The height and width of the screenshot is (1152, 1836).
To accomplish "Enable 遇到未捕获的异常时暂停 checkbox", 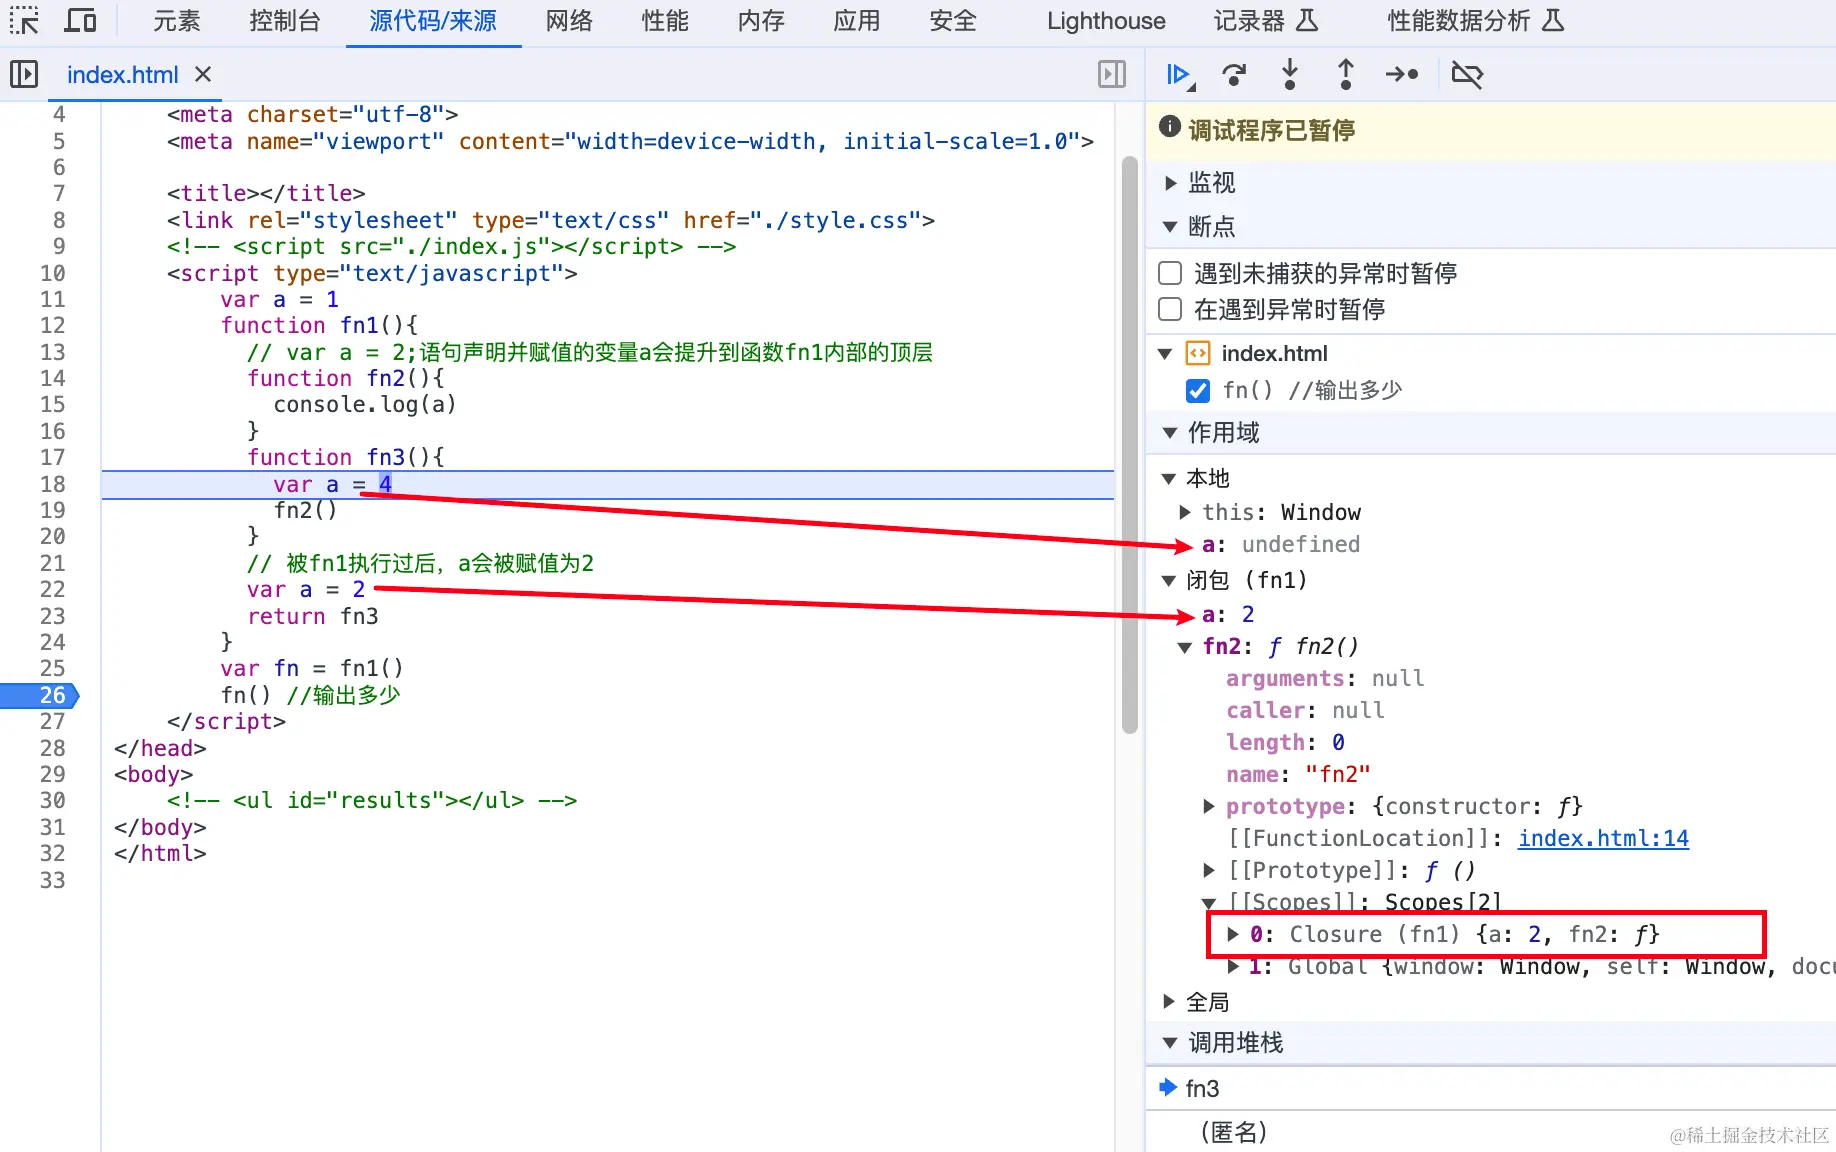I will 1170,273.
